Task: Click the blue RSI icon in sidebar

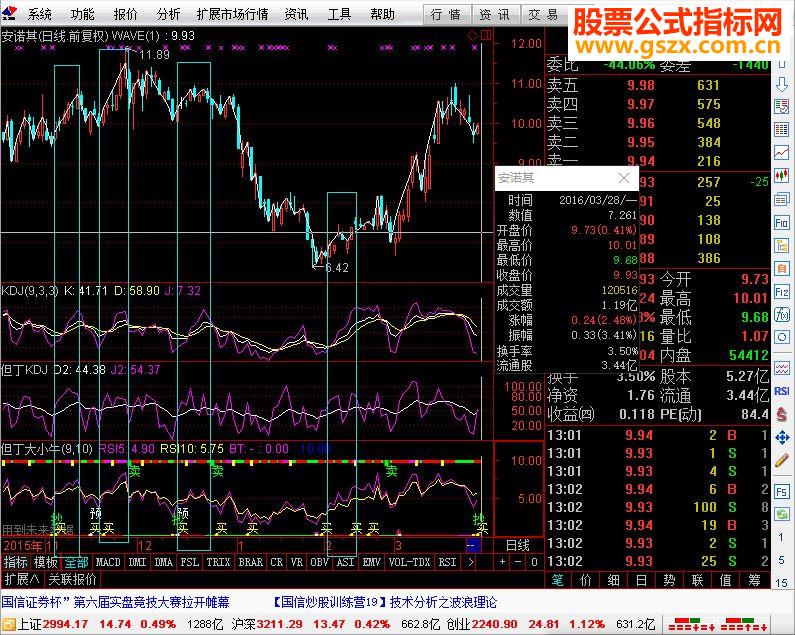Action: 781,391
